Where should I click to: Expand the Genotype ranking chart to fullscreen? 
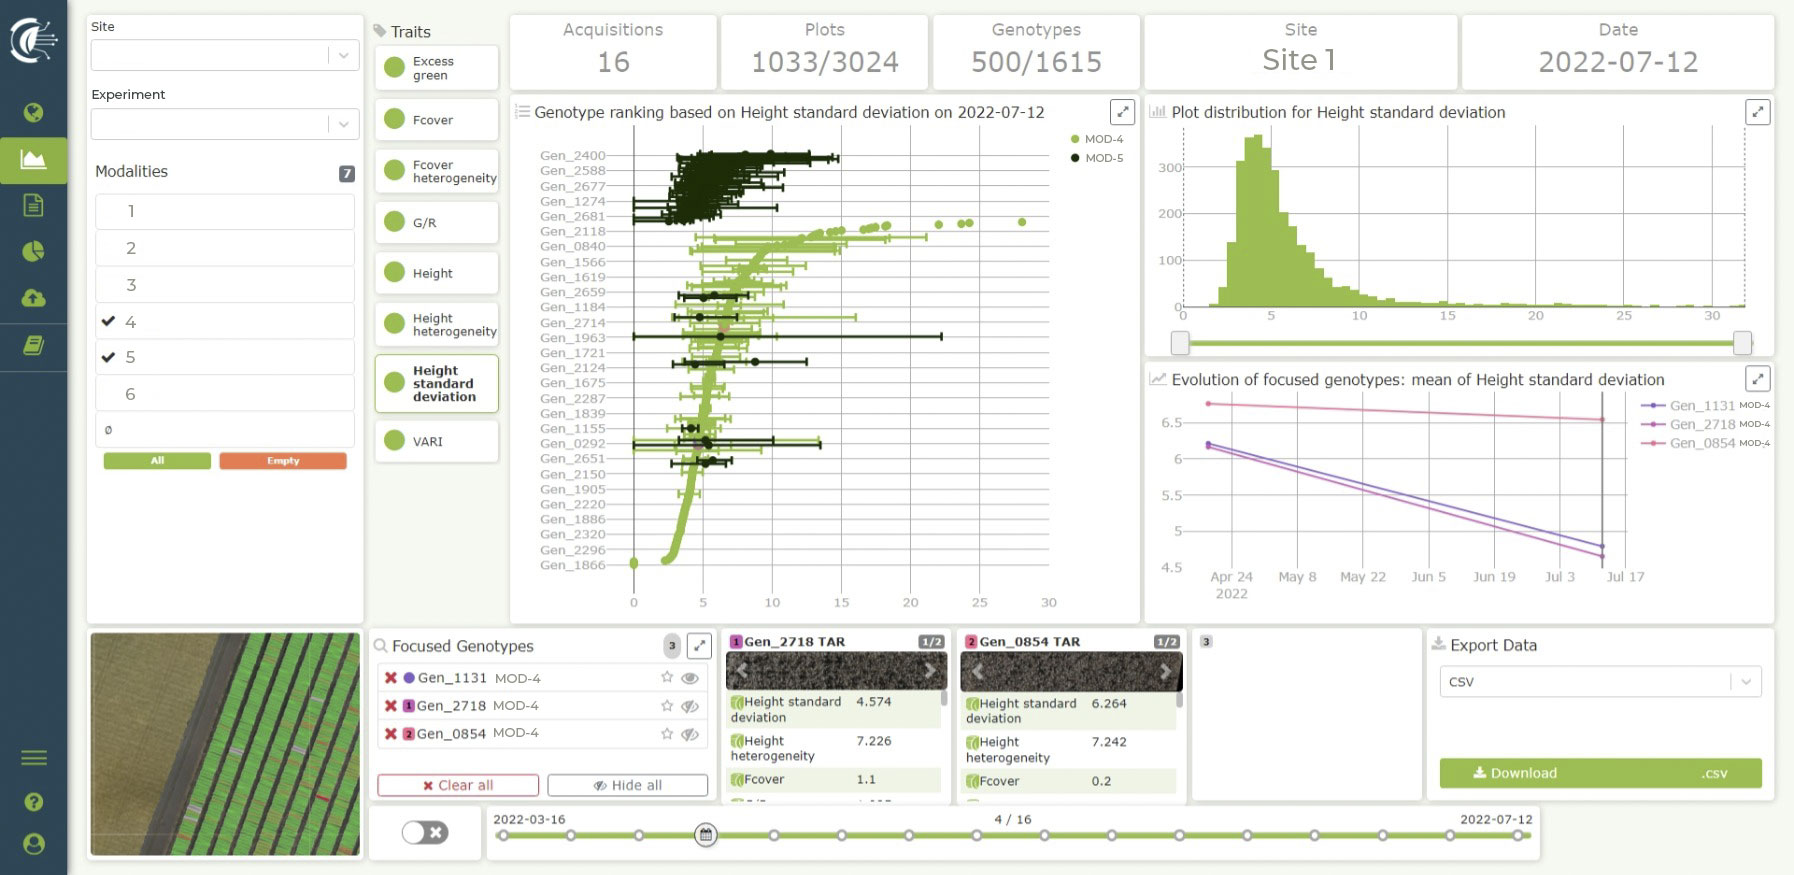click(1122, 112)
